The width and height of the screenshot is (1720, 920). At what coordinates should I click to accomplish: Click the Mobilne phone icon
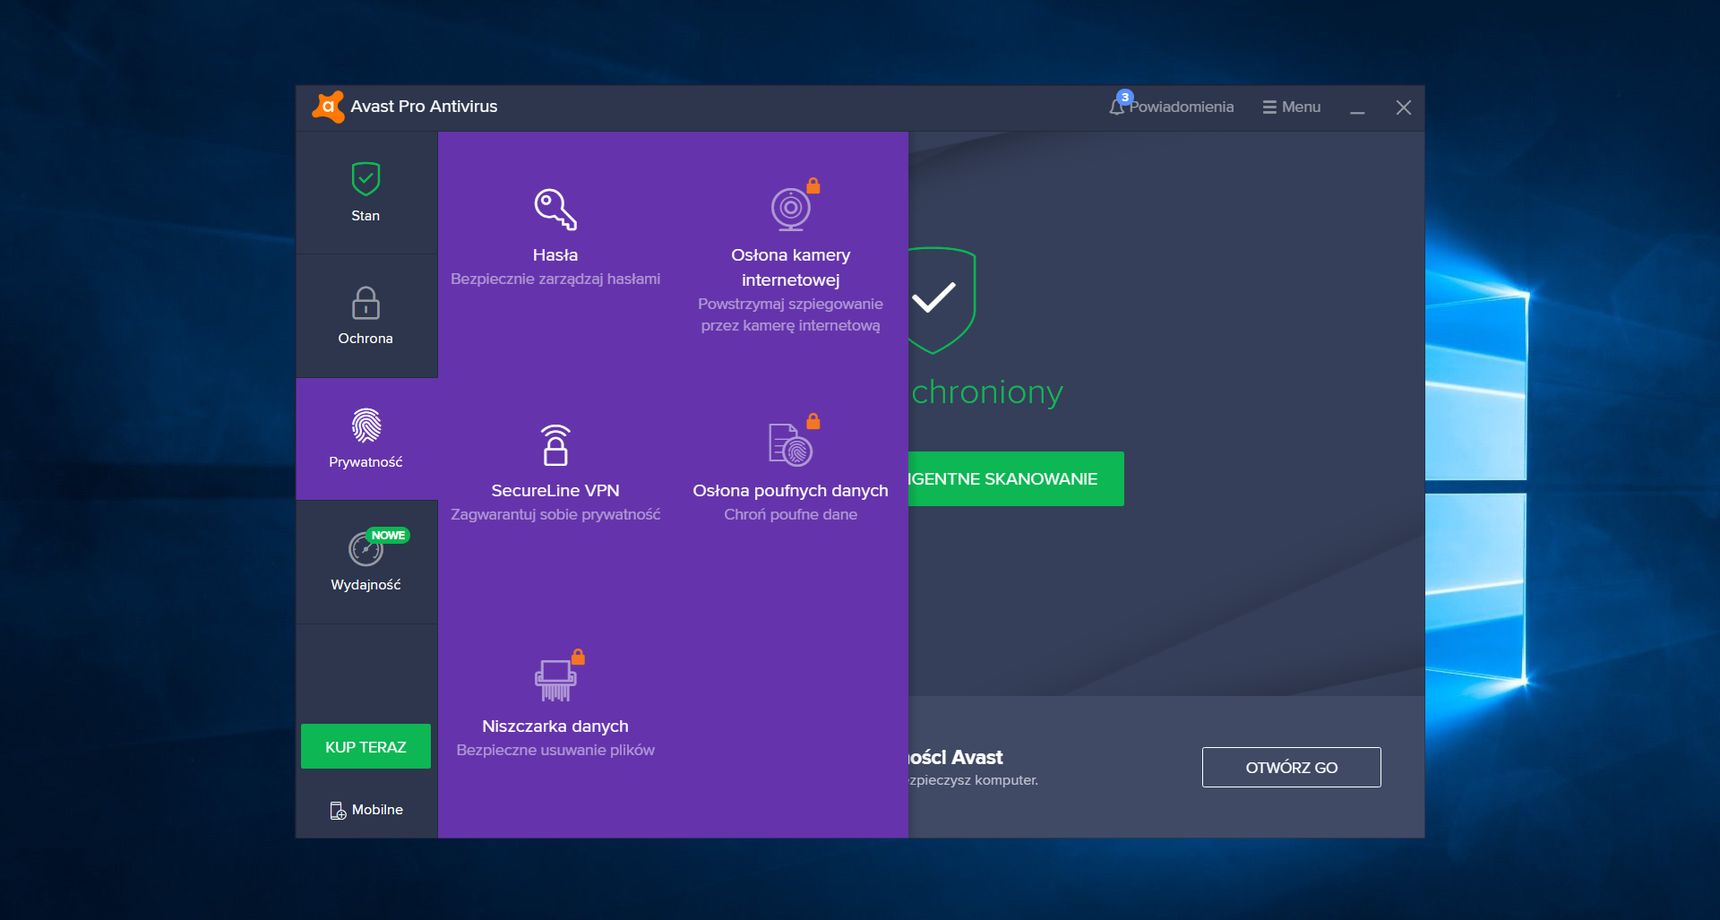(338, 810)
